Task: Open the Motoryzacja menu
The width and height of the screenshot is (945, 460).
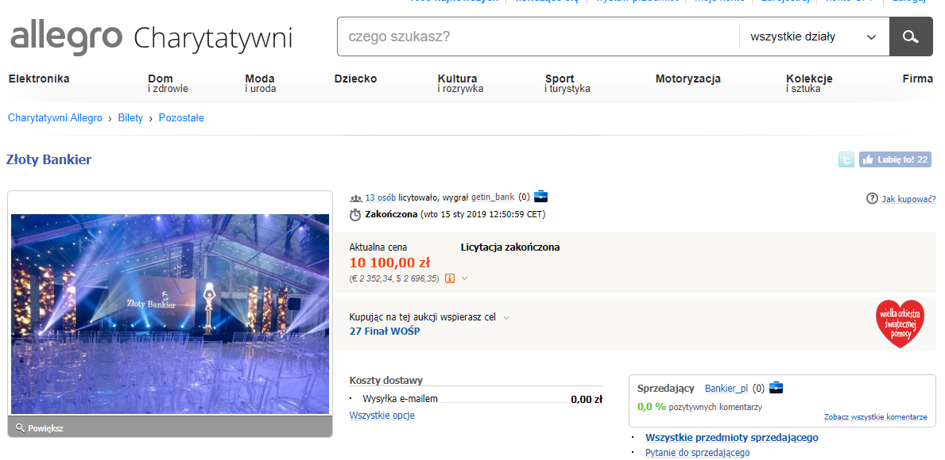Action: [688, 79]
